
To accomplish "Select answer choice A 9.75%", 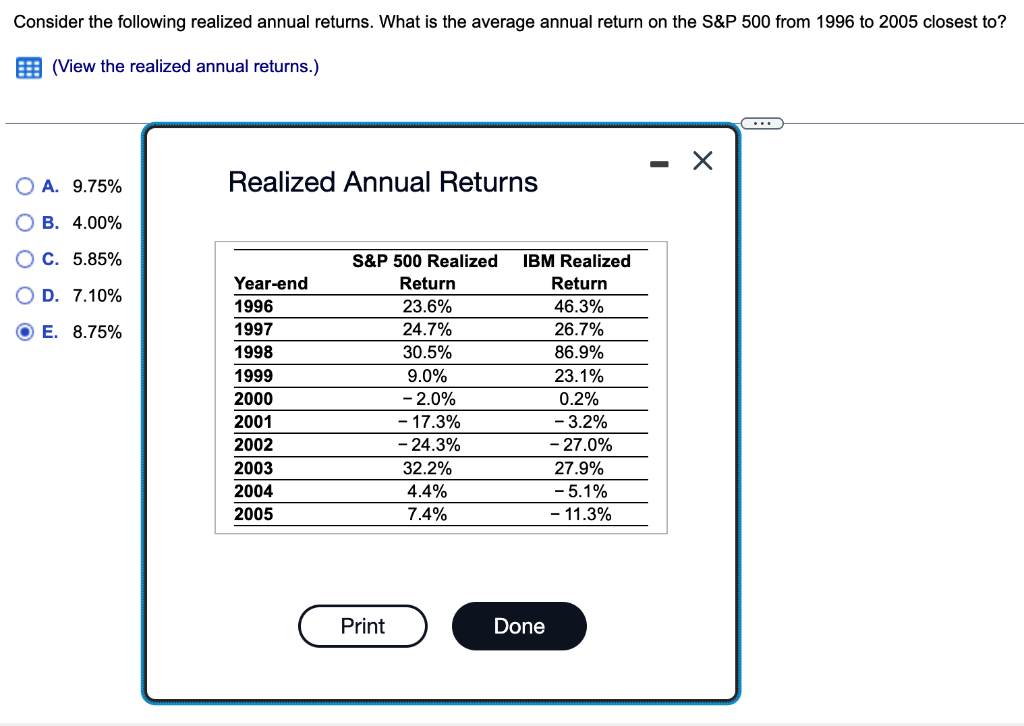I will [x=23, y=186].
